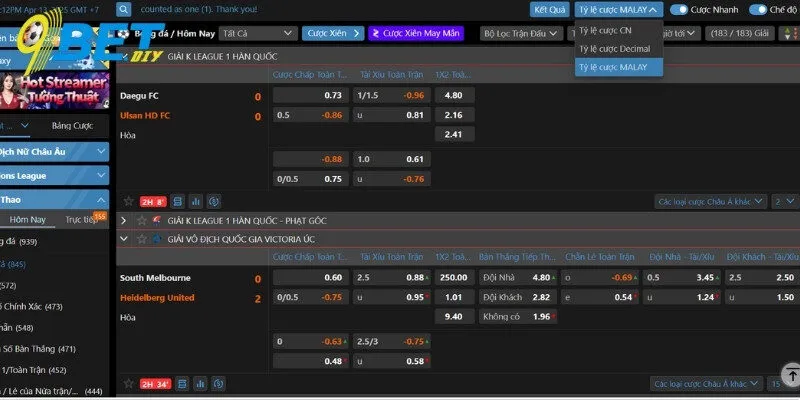Switch to the Trực tiếp tab
800x400 pixels.
pos(81,220)
